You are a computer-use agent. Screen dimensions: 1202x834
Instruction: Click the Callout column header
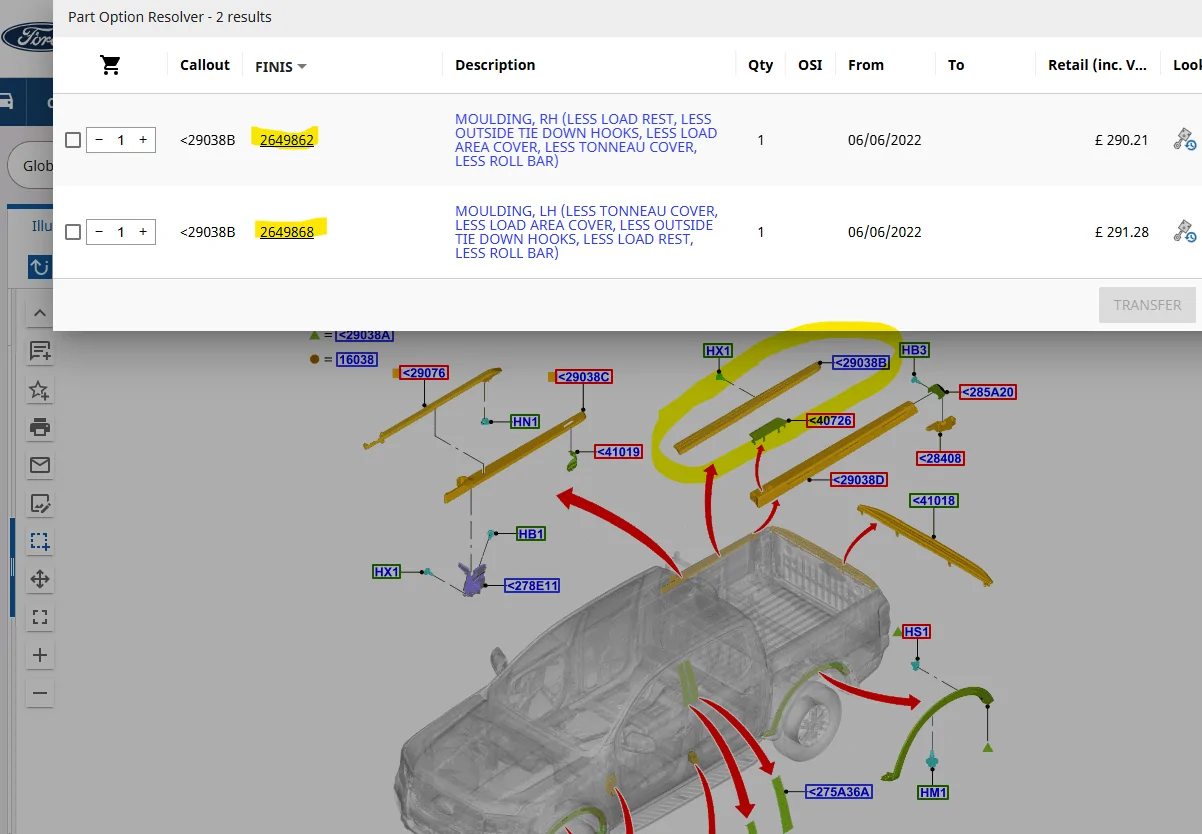(x=205, y=65)
